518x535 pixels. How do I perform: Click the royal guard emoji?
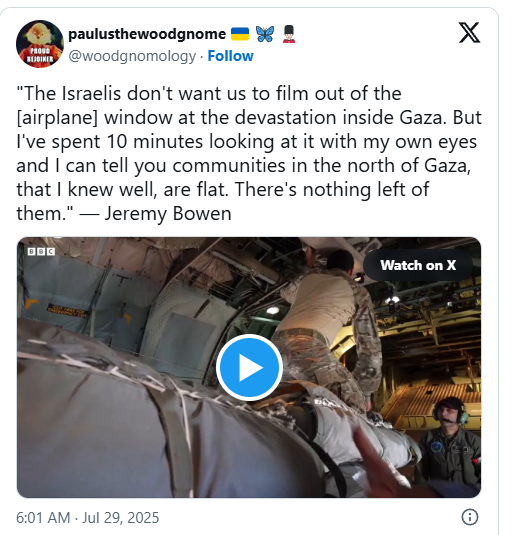coord(289,34)
